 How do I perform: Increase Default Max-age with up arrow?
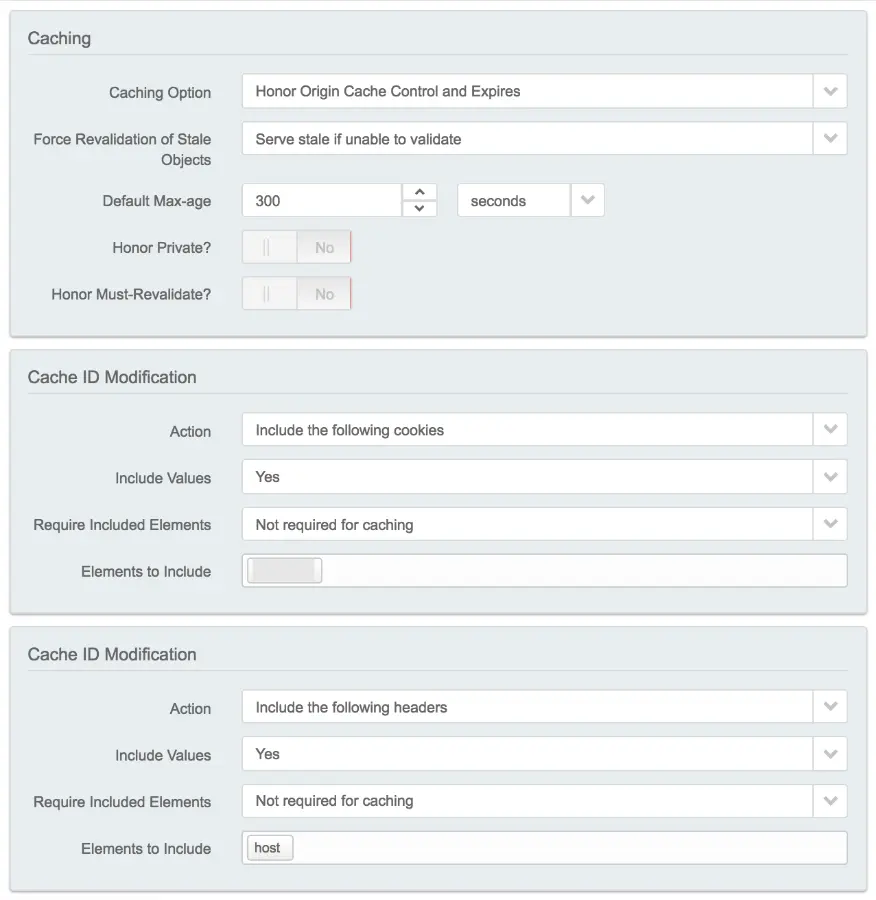tap(419, 192)
